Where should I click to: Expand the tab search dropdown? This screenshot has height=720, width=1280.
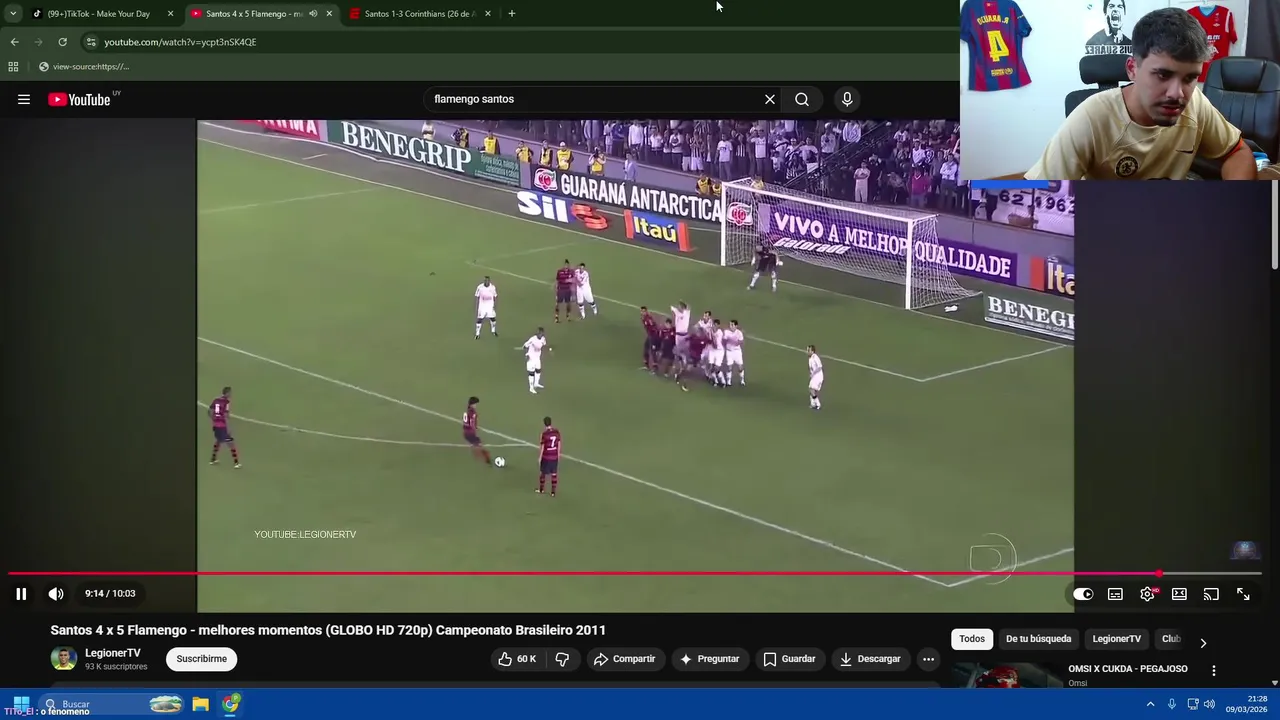(13, 14)
